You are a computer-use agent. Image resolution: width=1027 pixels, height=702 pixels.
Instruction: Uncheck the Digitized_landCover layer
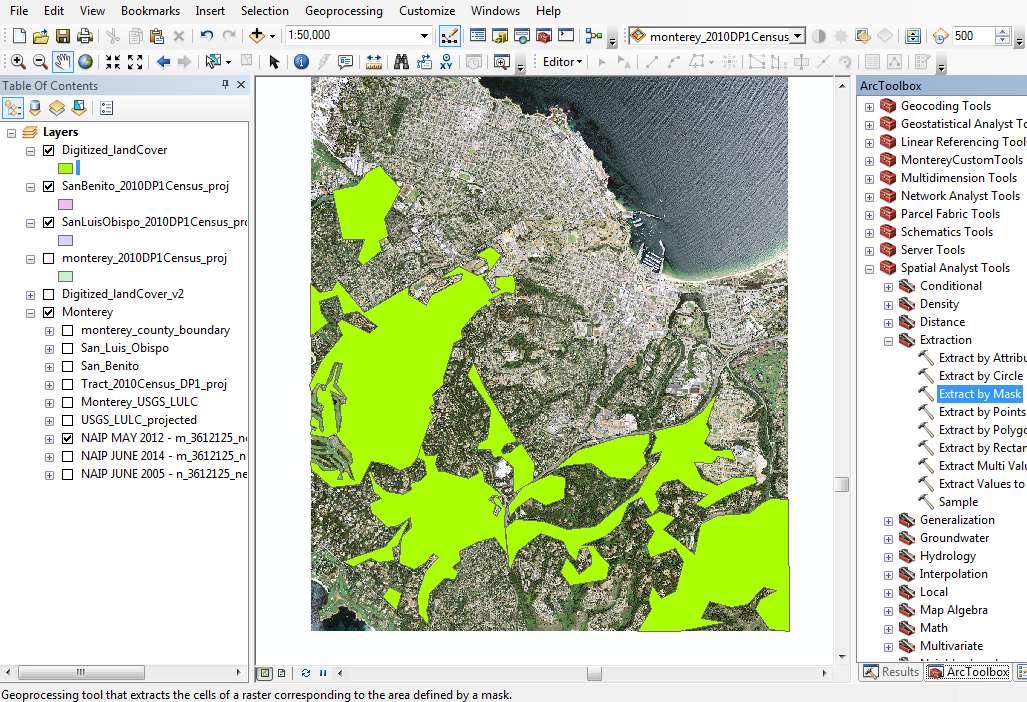click(x=49, y=150)
